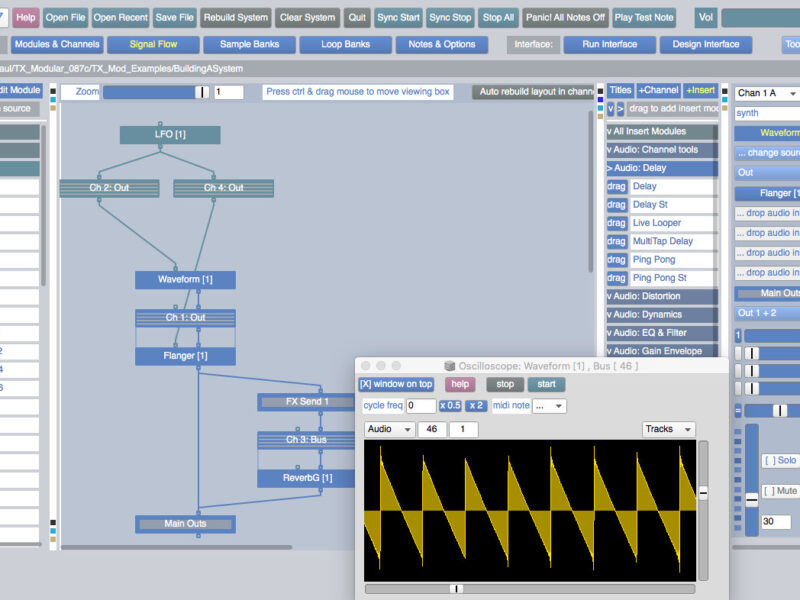Image resolution: width=800 pixels, height=600 pixels.
Task: Enable Solo on the channel
Action: [780, 460]
